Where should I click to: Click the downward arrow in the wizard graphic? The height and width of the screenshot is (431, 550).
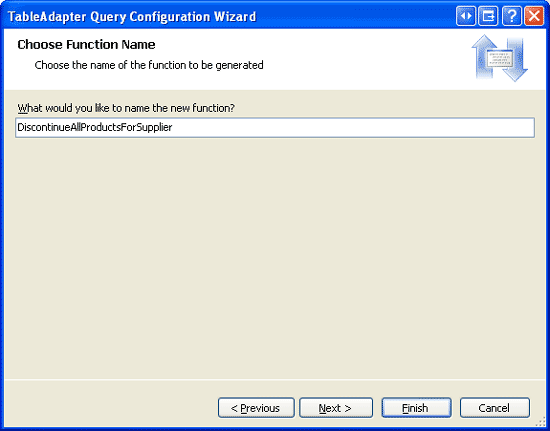pyautogui.click(x=515, y=60)
